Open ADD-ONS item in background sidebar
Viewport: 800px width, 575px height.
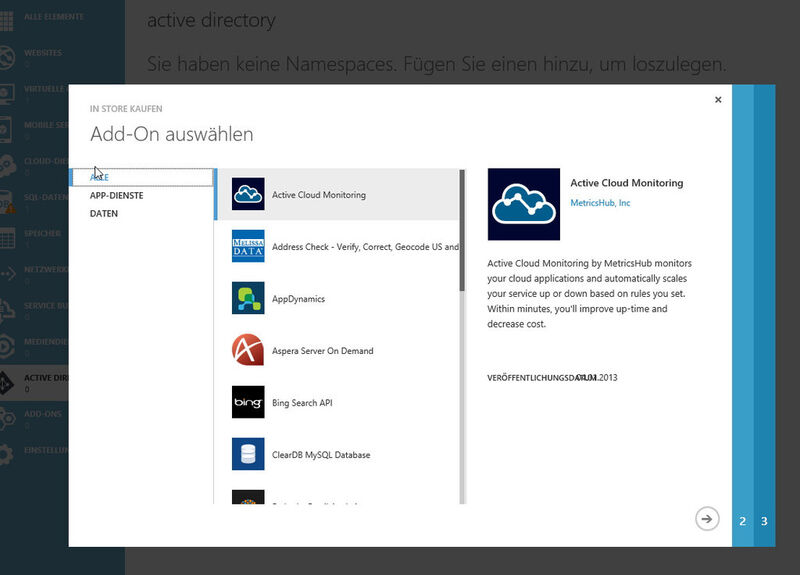(43, 414)
